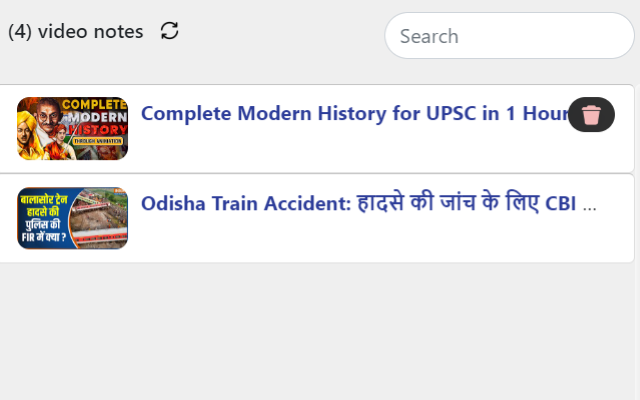
Task: Open the Odisha Train Accident thumbnail
Action: tap(72, 218)
